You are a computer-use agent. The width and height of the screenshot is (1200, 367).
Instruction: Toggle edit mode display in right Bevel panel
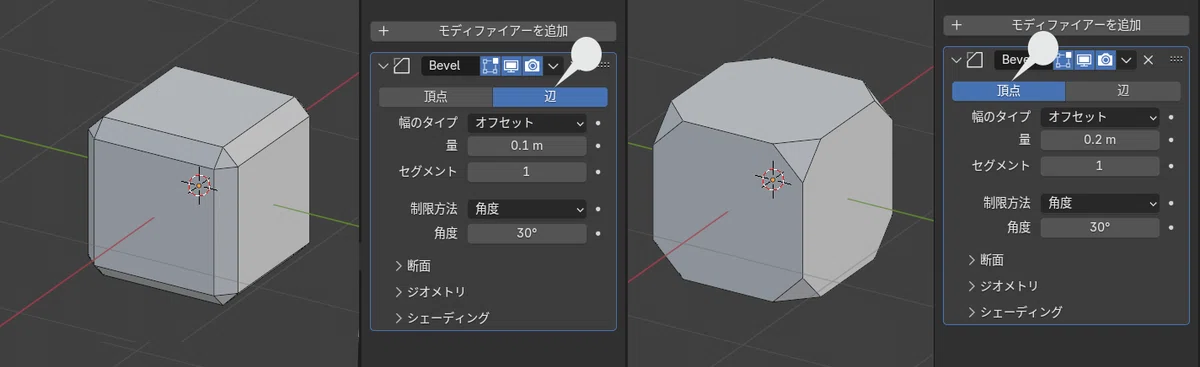point(1062,60)
